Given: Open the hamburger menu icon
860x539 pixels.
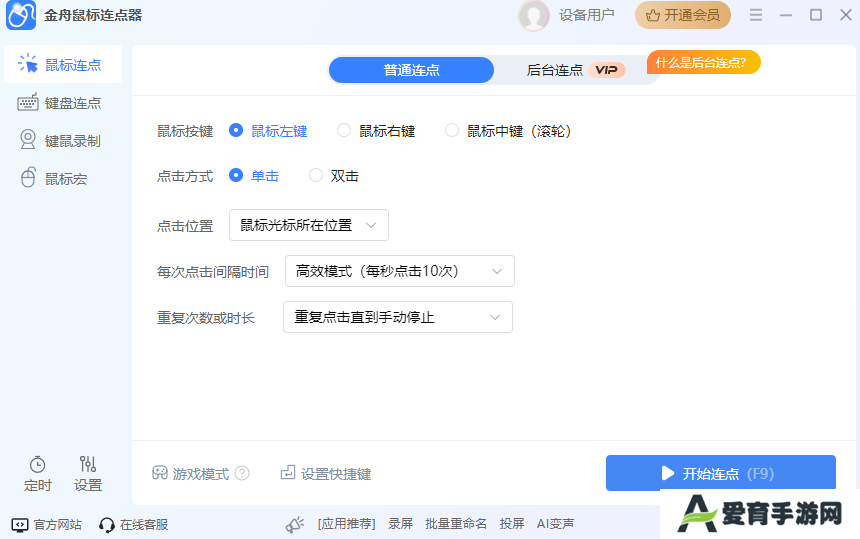Looking at the screenshot, I should [756, 15].
